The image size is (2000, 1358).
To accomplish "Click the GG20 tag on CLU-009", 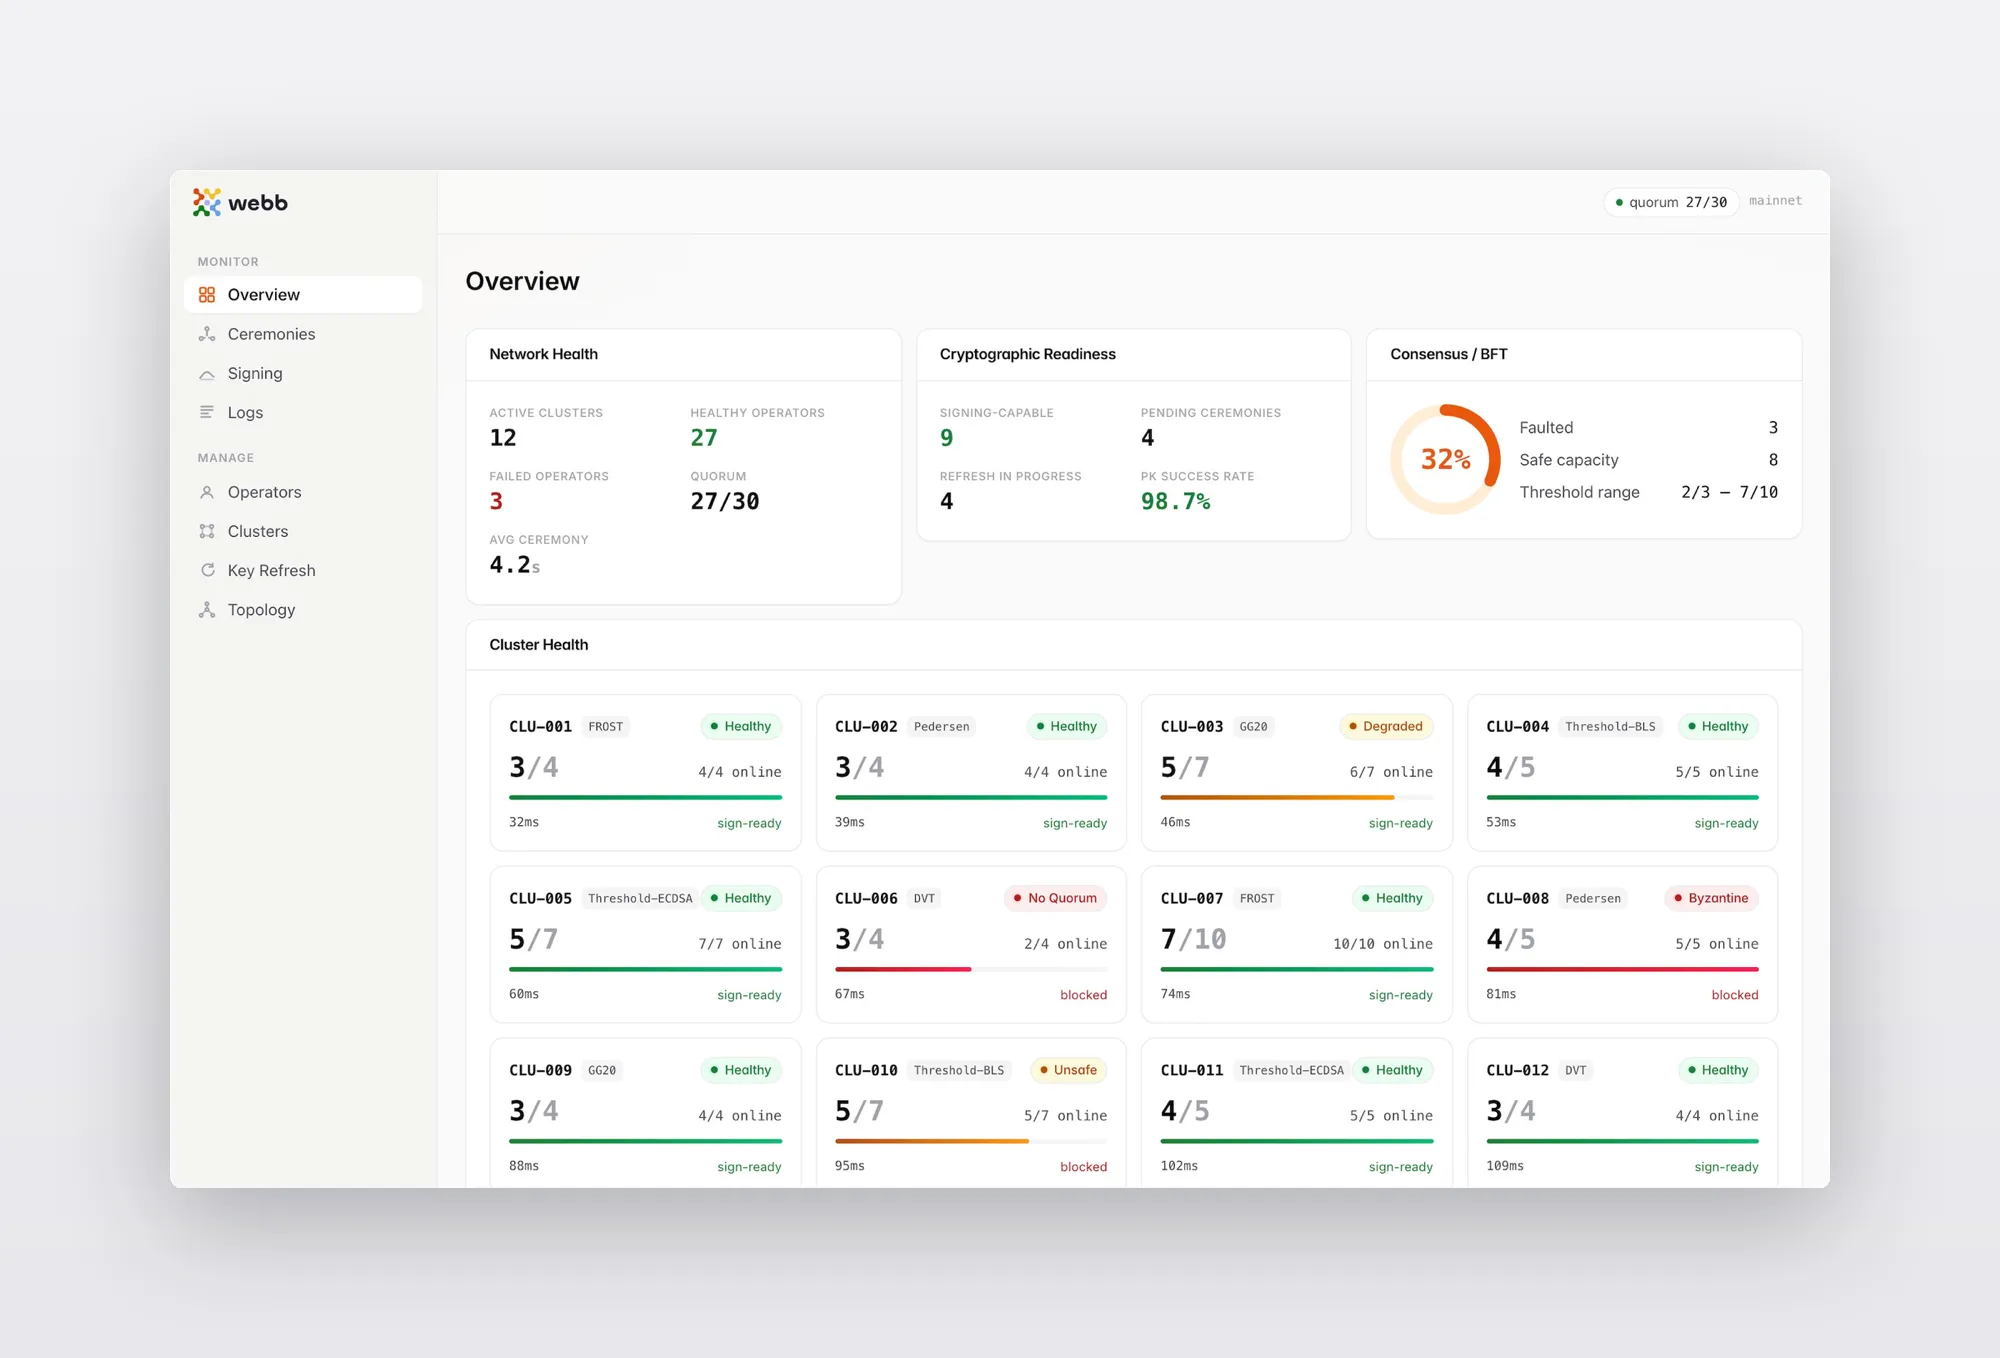I will point(602,1071).
